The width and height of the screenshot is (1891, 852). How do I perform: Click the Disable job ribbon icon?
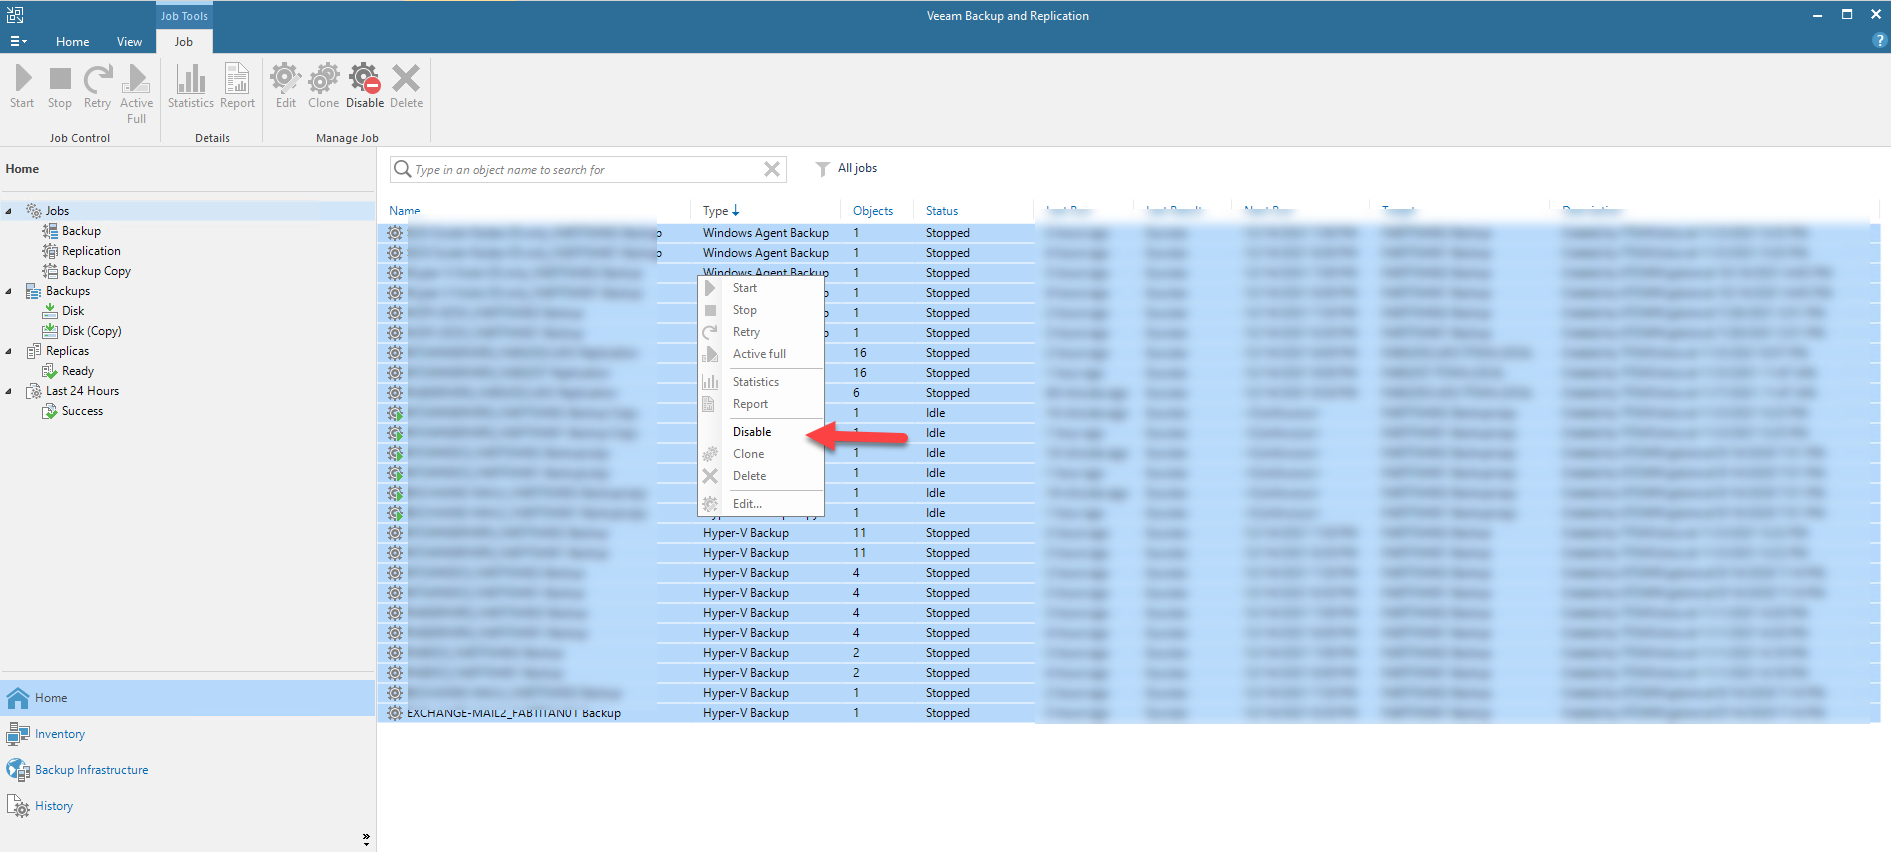pyautogui.click(x=365, y=78)
